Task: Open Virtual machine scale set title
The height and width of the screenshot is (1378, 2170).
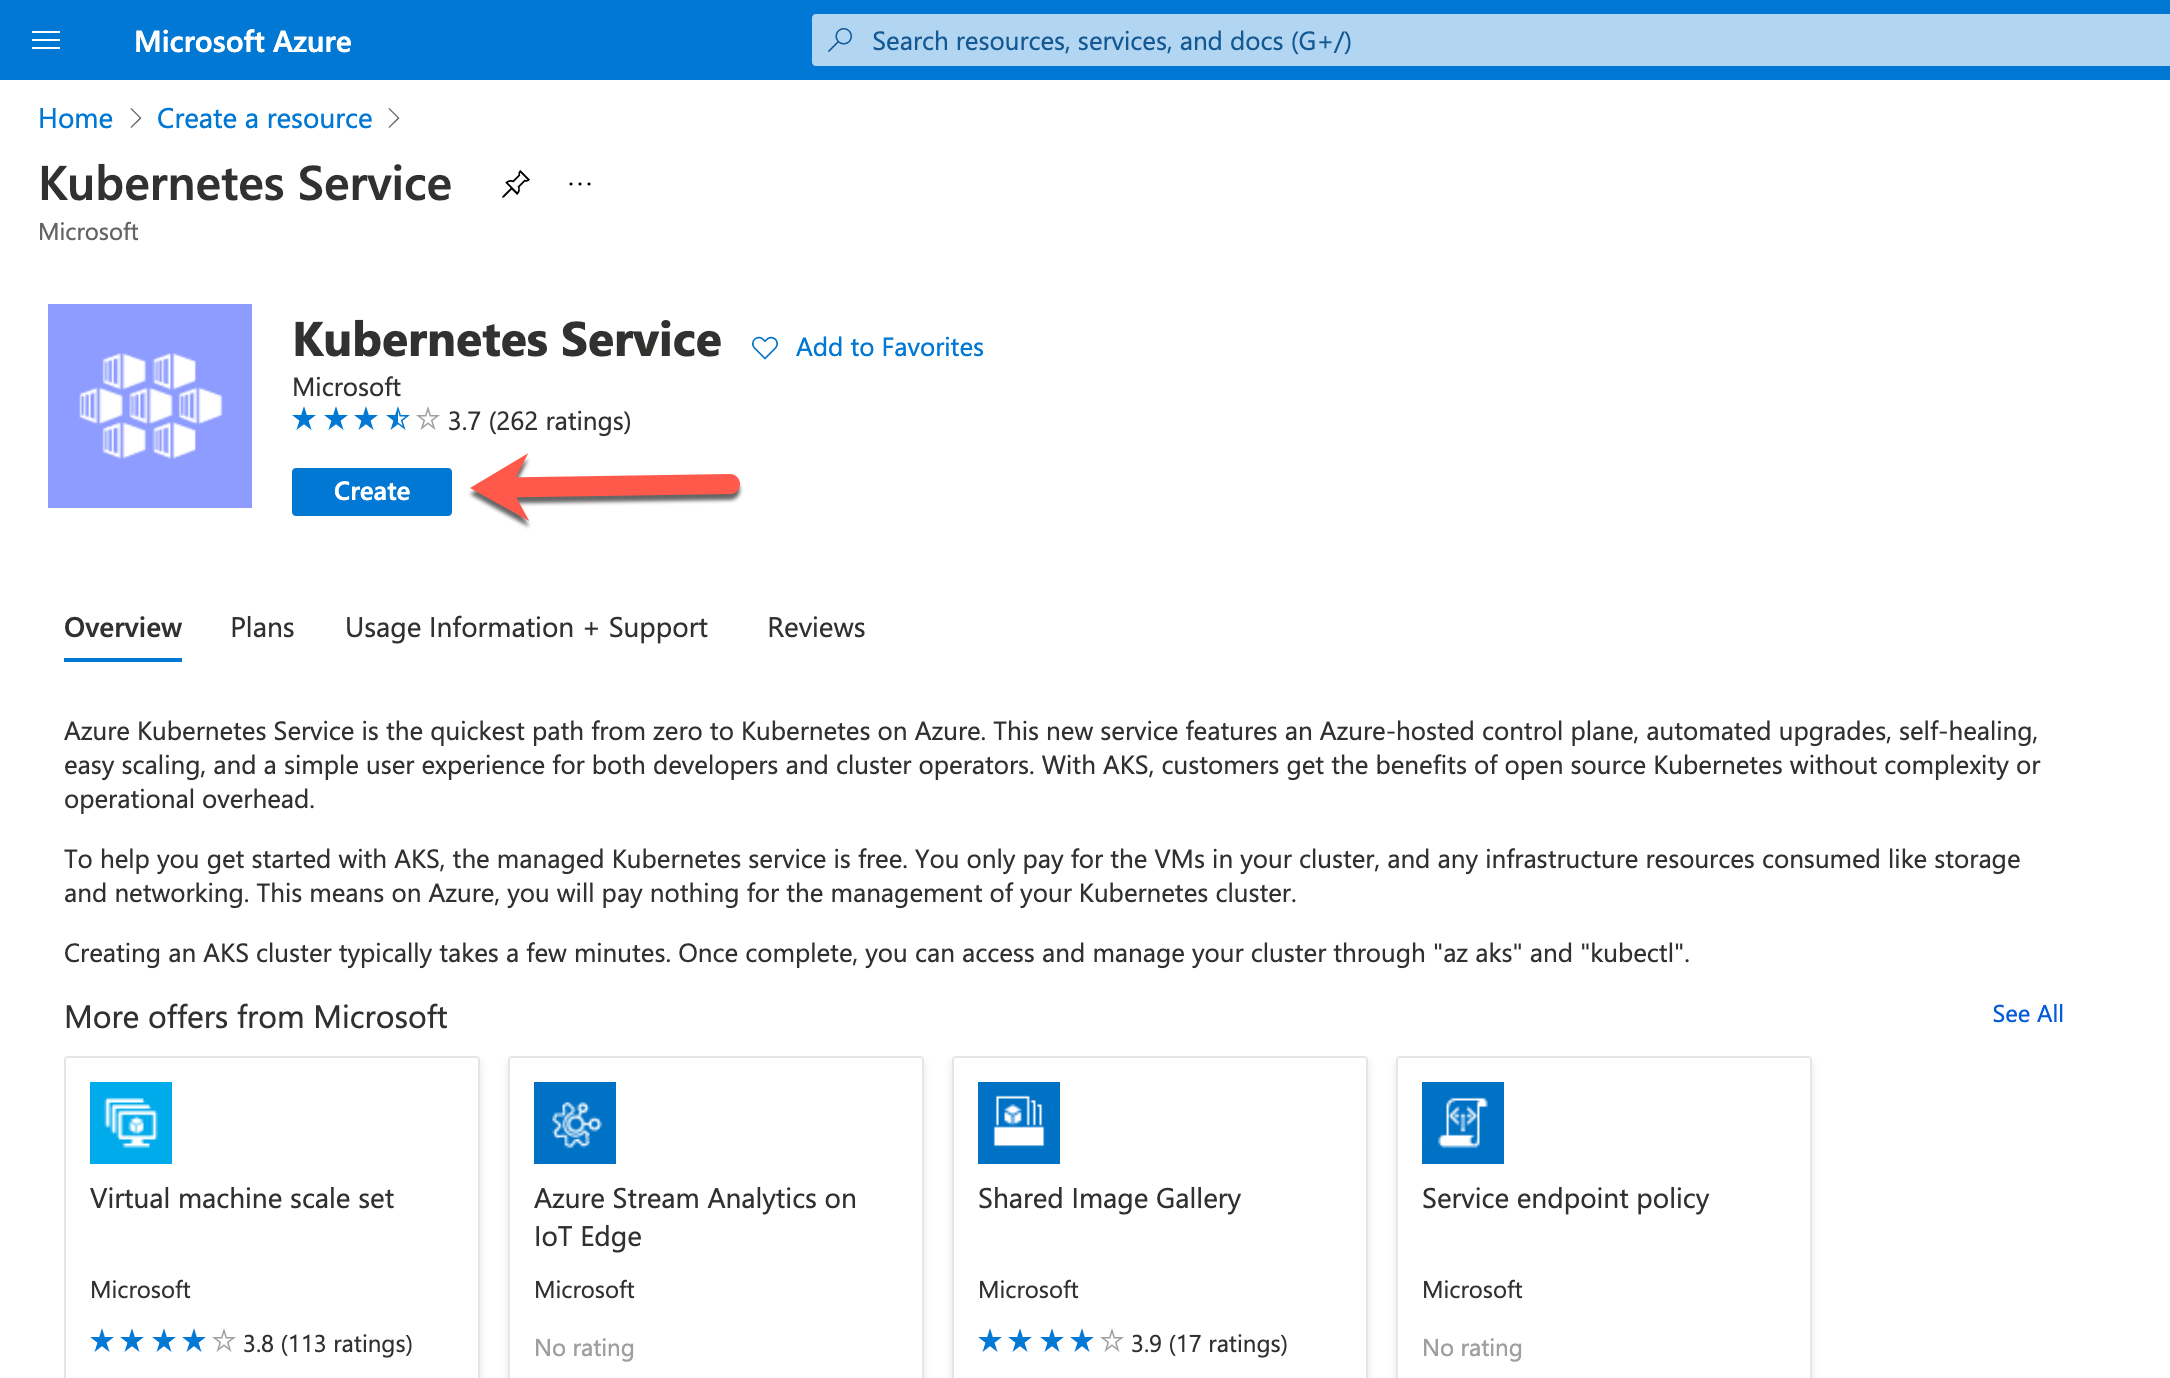Action: 242,1198
